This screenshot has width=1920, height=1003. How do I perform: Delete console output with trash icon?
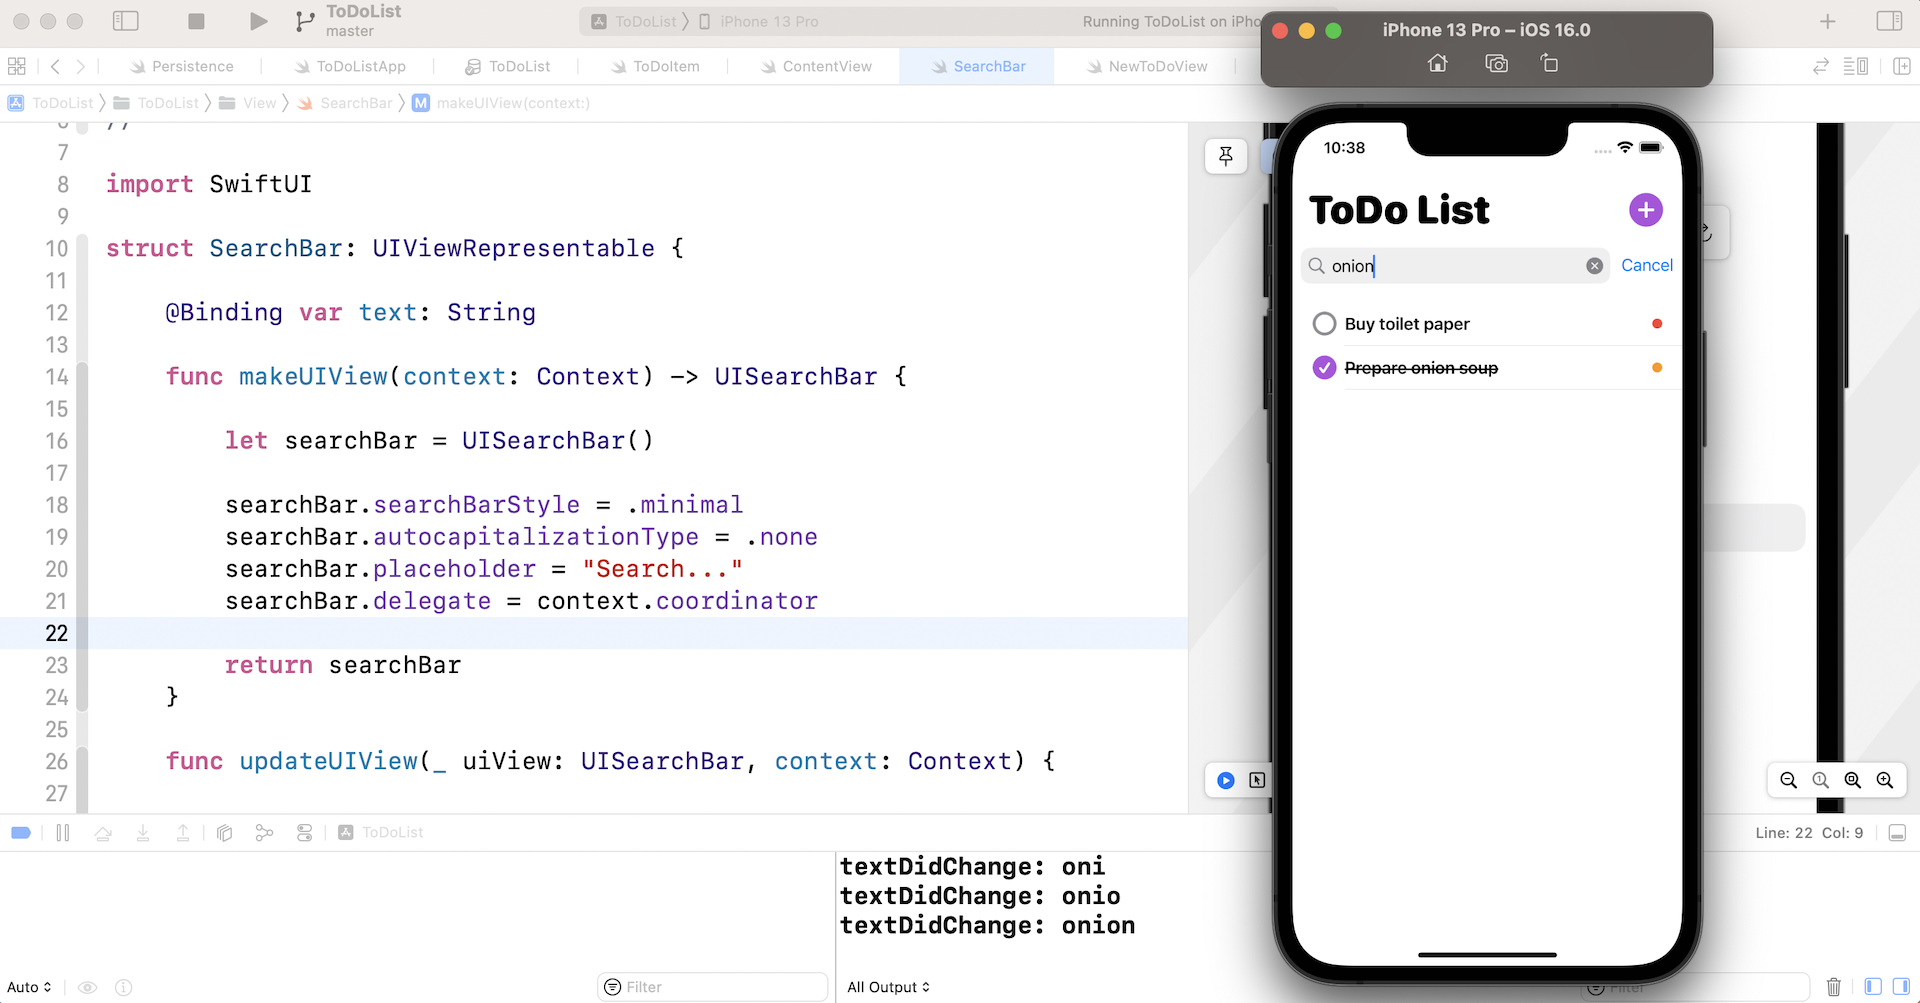click(1833, 987)
